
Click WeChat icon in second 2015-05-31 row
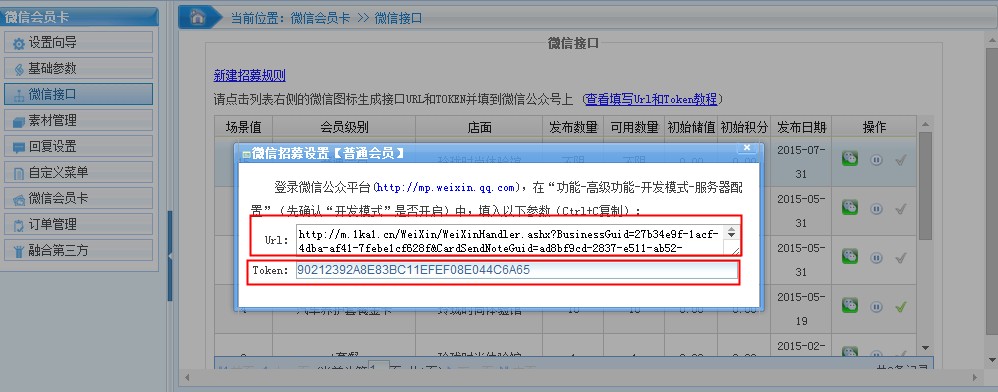850,256
